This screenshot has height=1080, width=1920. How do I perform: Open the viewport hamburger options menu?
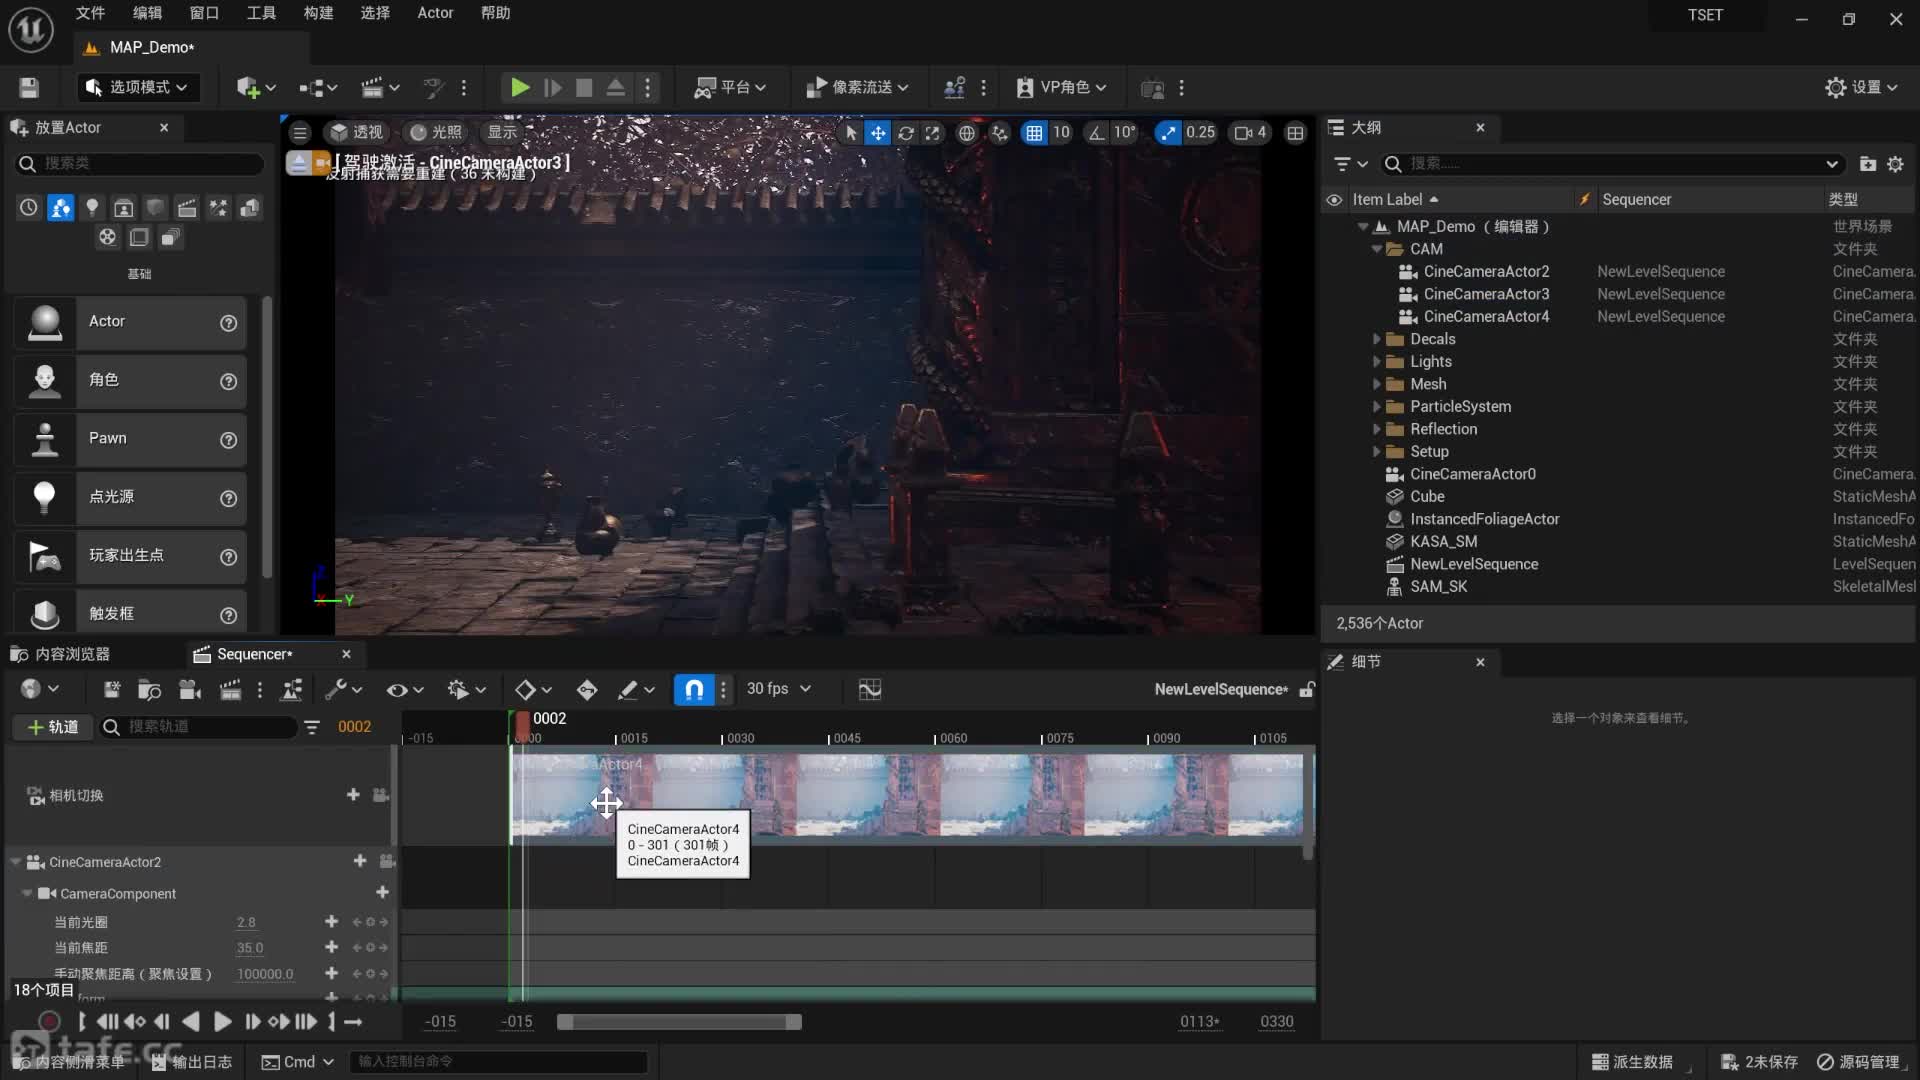click(x=300, y=133)
